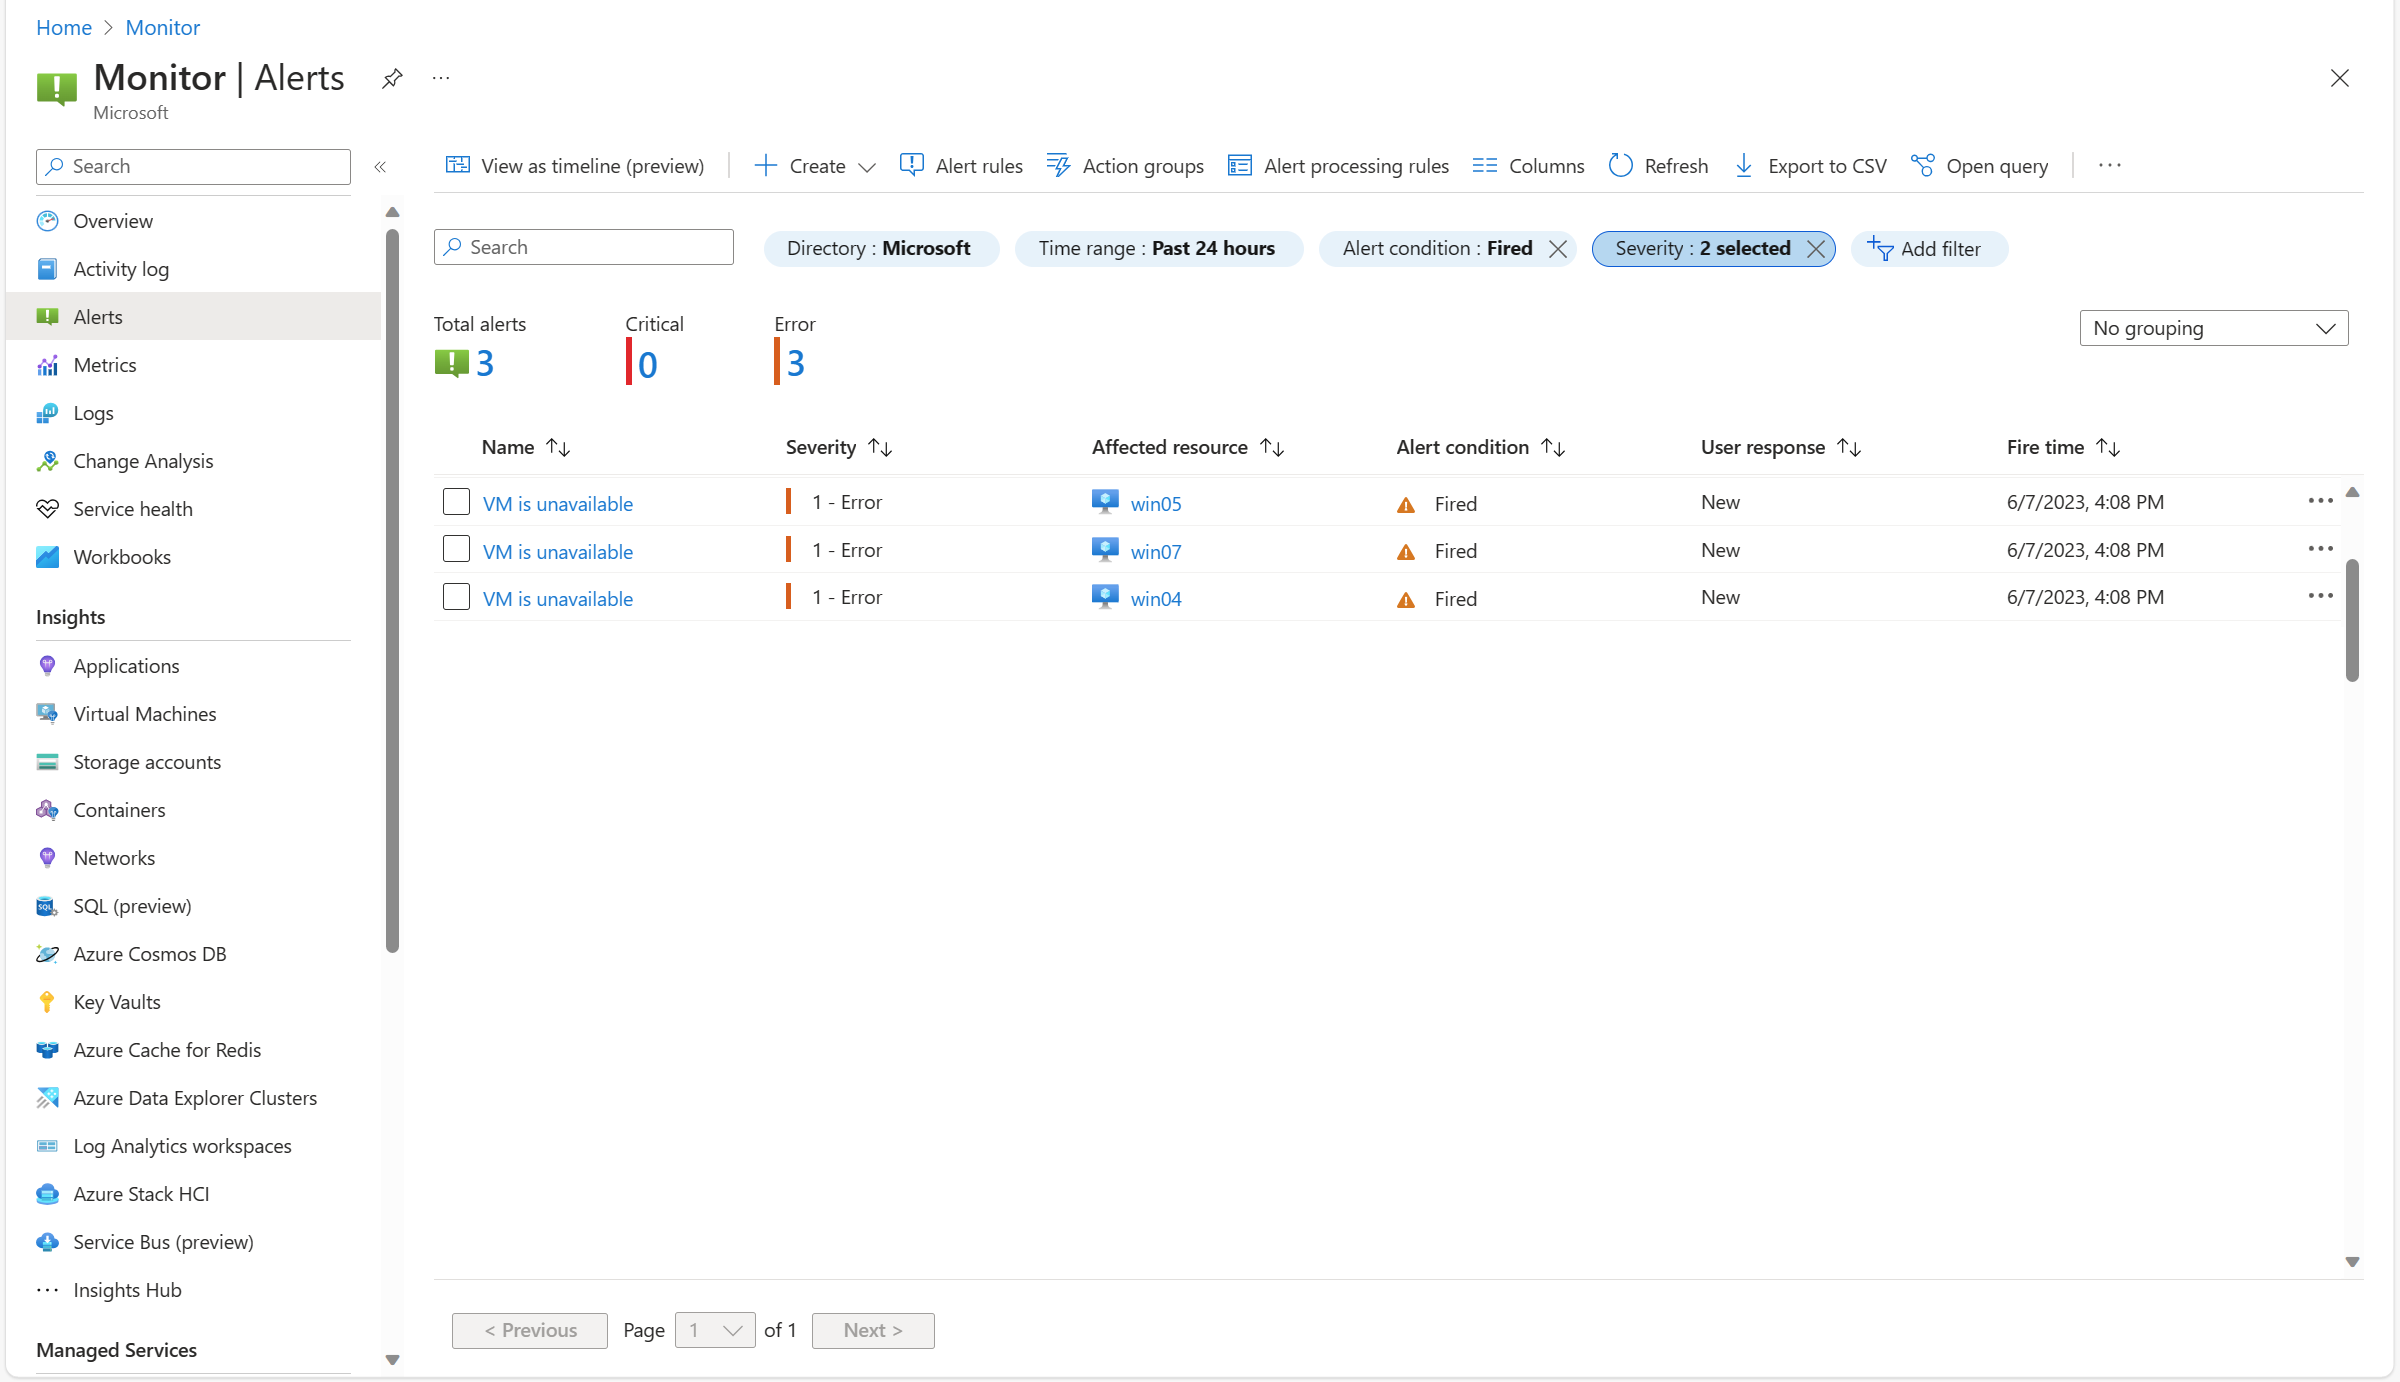Viewport: 2400px width, 1382px height.
Task: Click the Refresh icon
Action: (x=1620, y=165)
